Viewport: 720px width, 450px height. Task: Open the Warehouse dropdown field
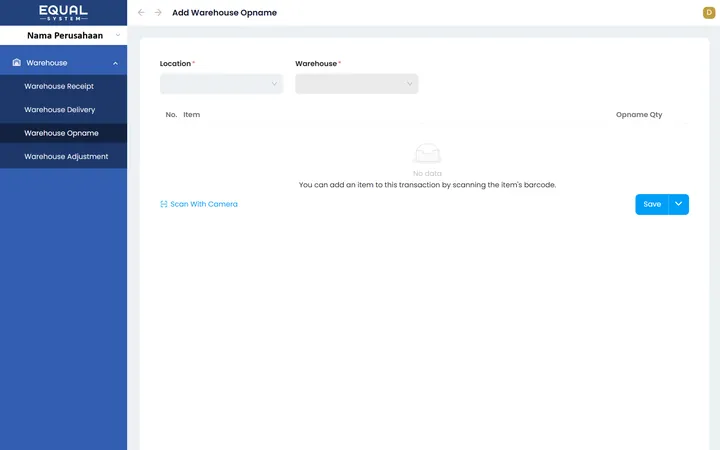point(357,84)
